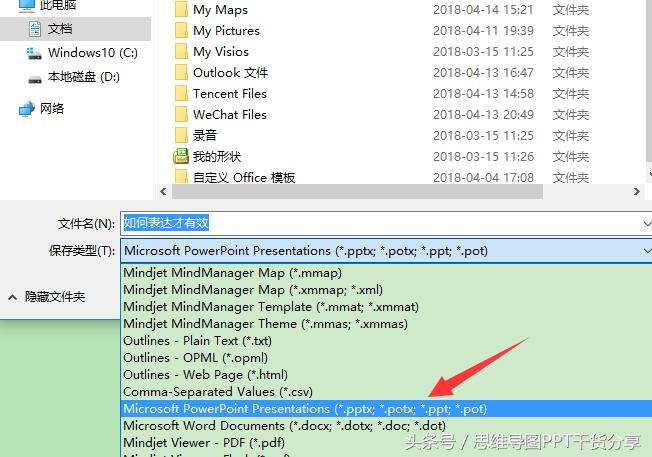The image size is (652, 457).
Task: Open the 保存类型 combo box
Action: [x=386, y=251]
